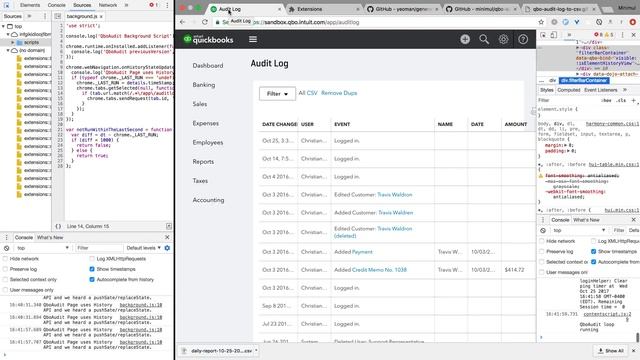Toggle Hide network in right console
Image resolution: width=640 pixels, height=360 pixels.
542,241
